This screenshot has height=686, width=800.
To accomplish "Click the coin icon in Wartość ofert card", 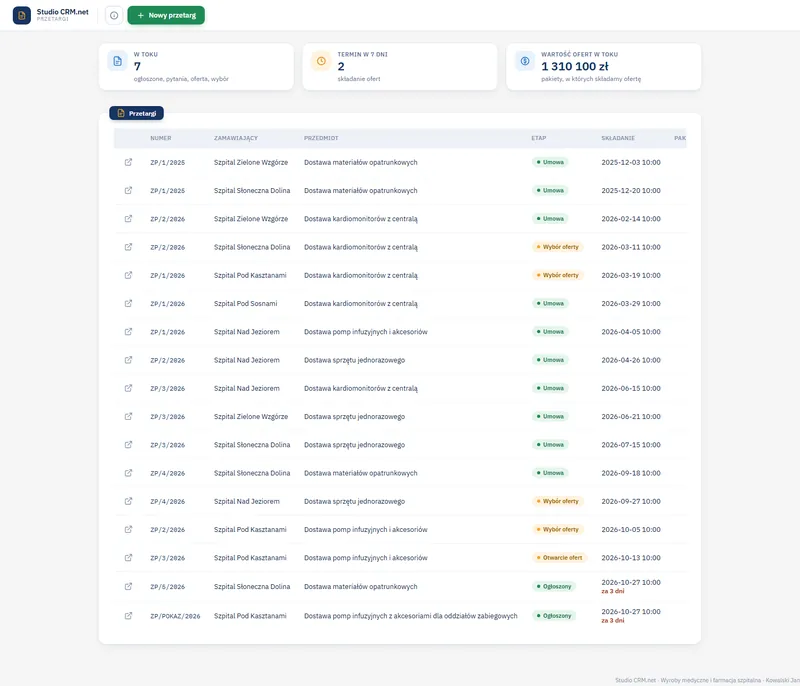I will [524, 61].
